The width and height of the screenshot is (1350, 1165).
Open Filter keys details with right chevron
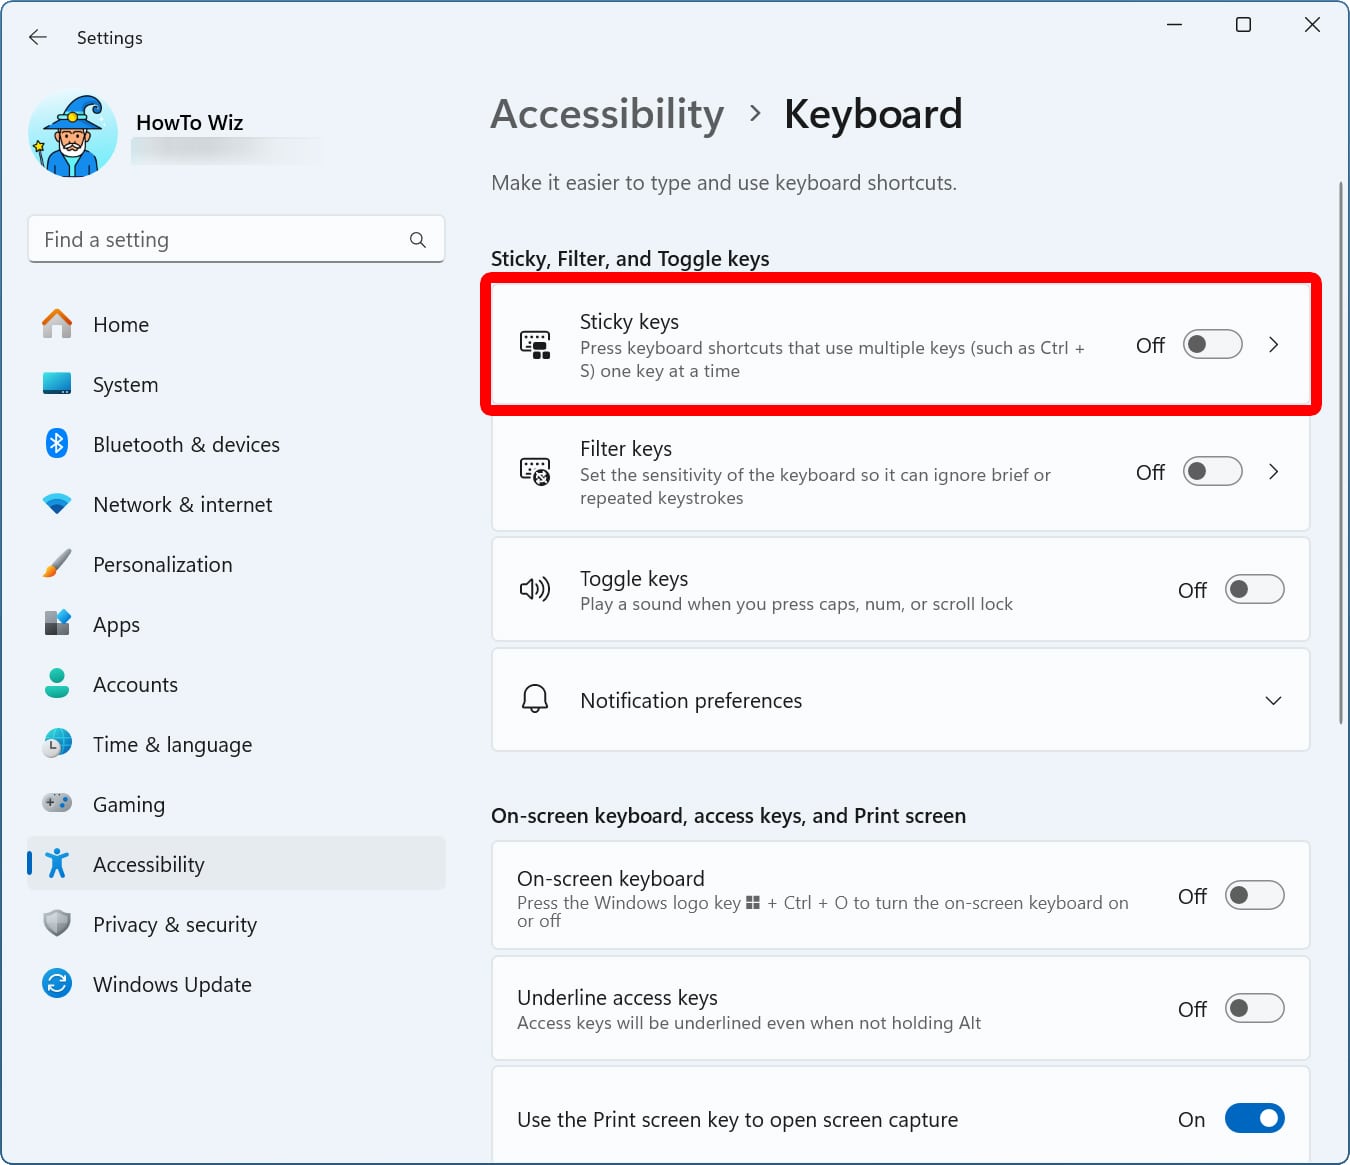coord(1274,471)
